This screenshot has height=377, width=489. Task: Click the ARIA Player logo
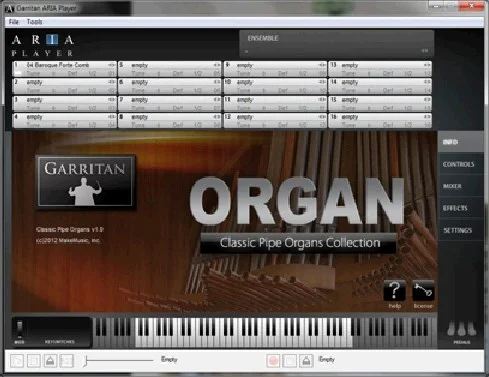coord(43,46)
